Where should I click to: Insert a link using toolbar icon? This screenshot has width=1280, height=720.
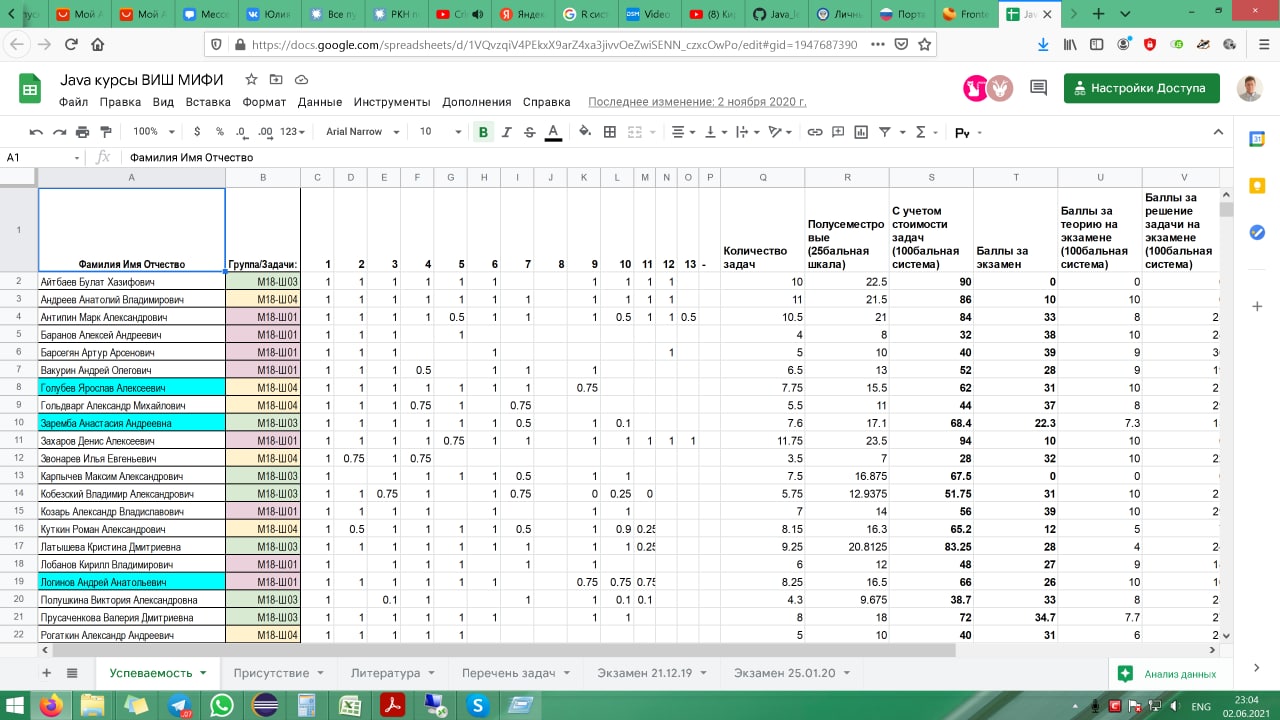tap(815, 132)
